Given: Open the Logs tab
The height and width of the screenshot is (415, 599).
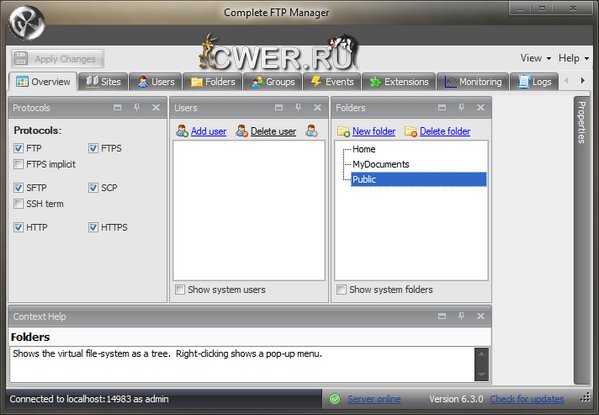Looking at the screenshot, I should coord(534,81).
